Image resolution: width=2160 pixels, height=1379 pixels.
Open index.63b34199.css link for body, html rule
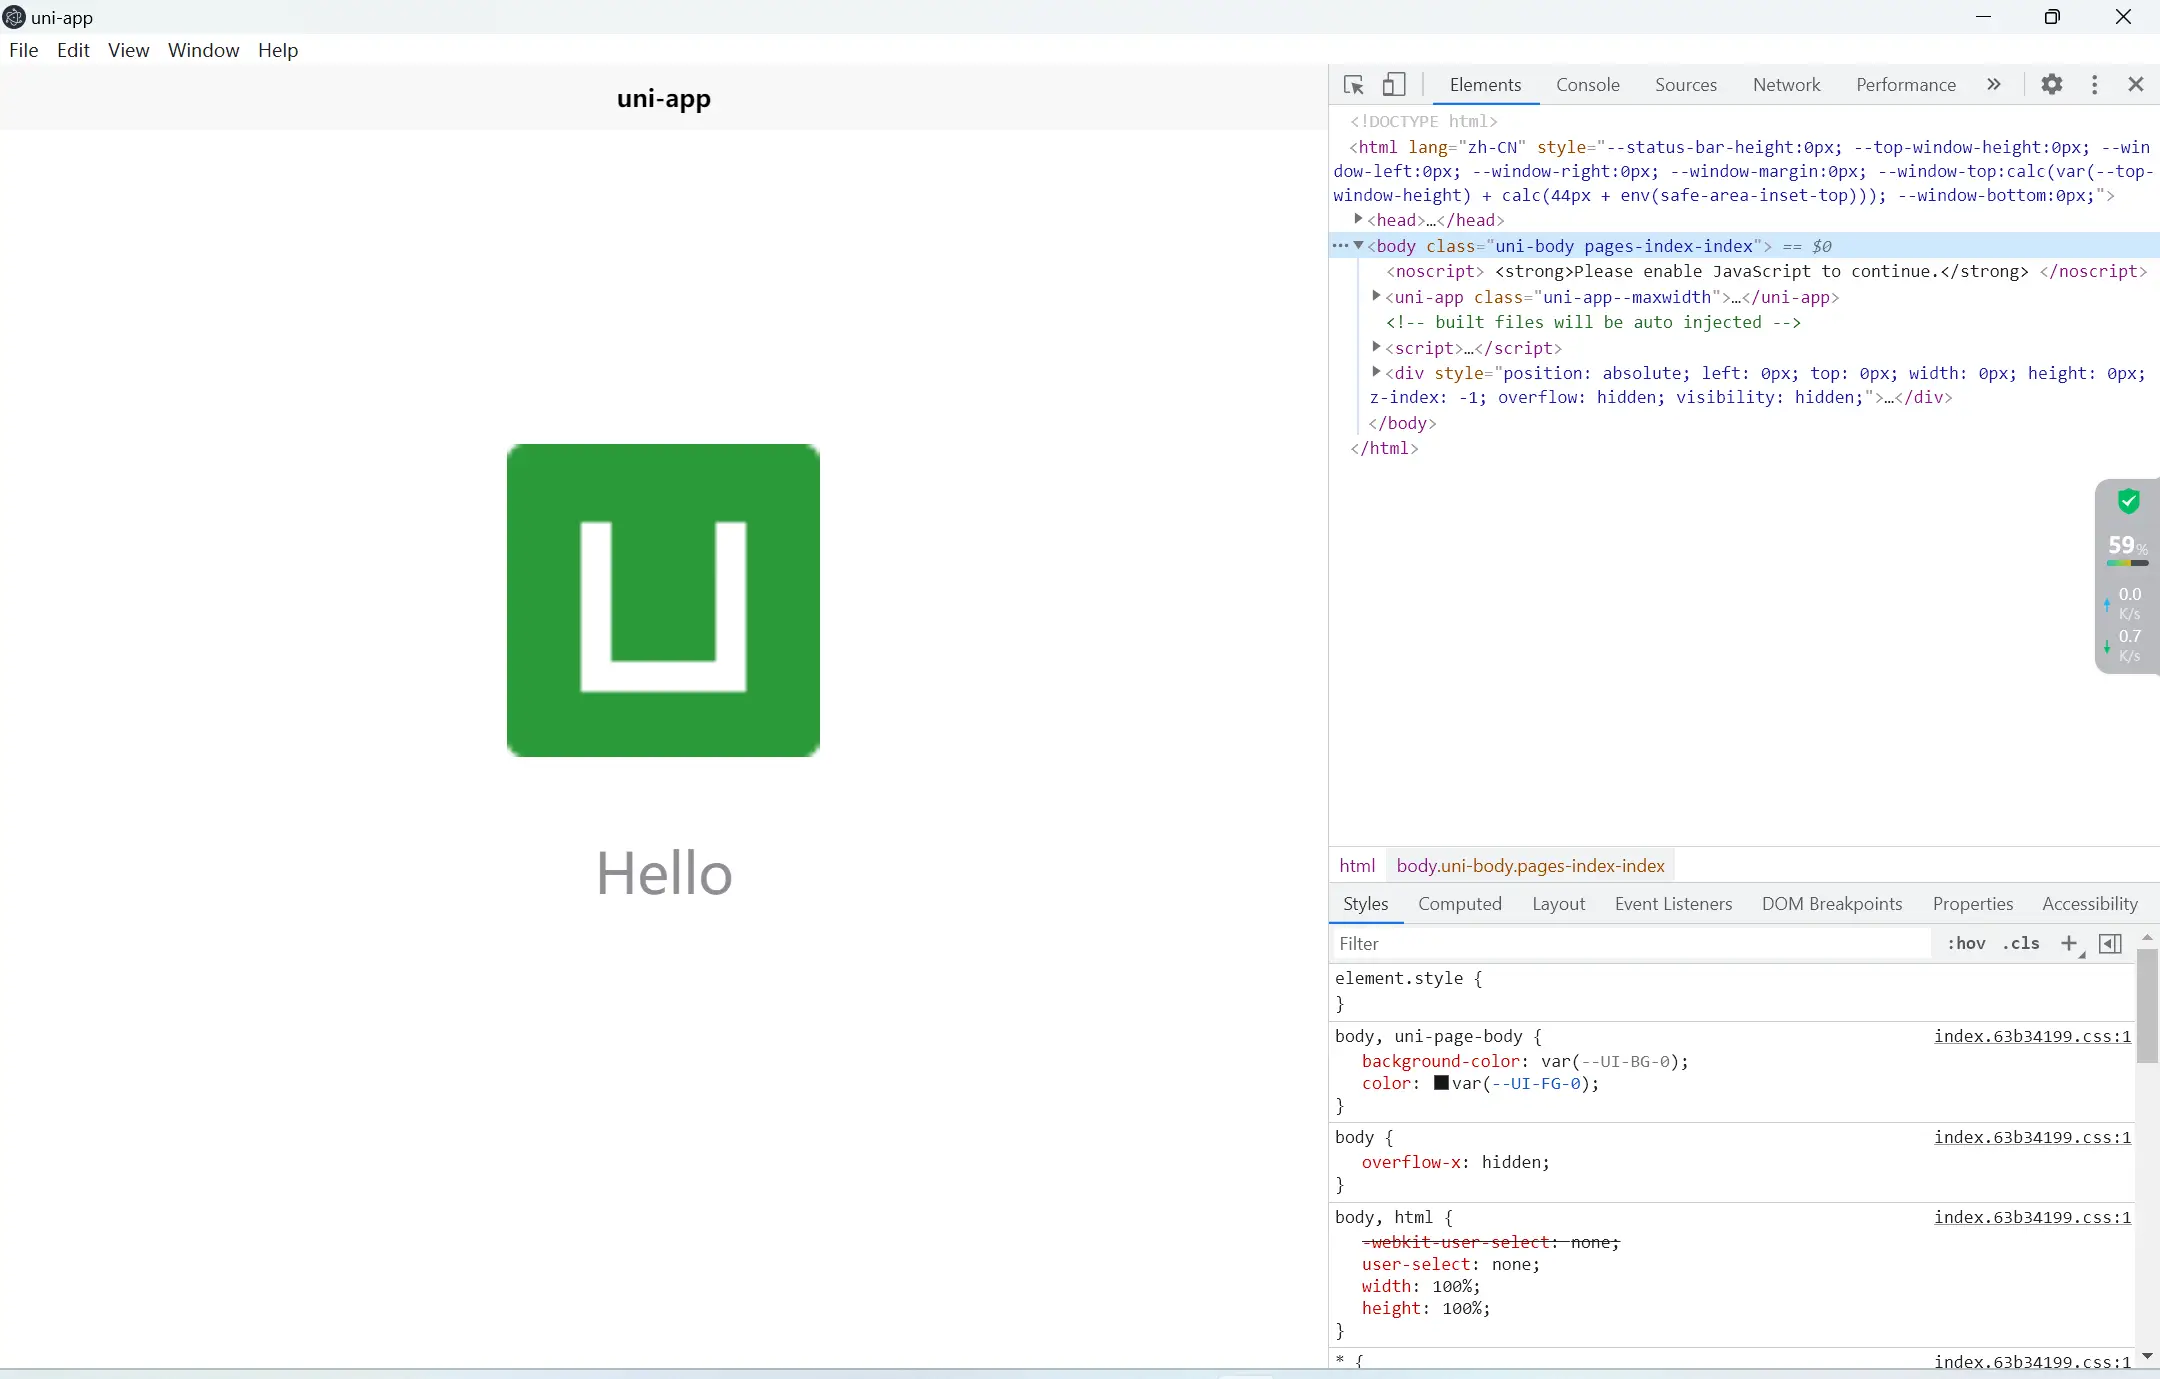coord(2032,1218)
